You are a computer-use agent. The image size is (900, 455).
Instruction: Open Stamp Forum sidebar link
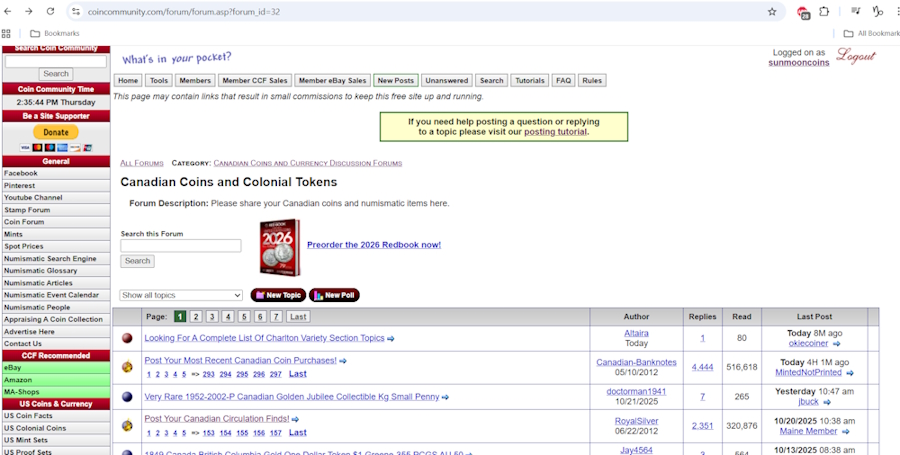[56, 210]
